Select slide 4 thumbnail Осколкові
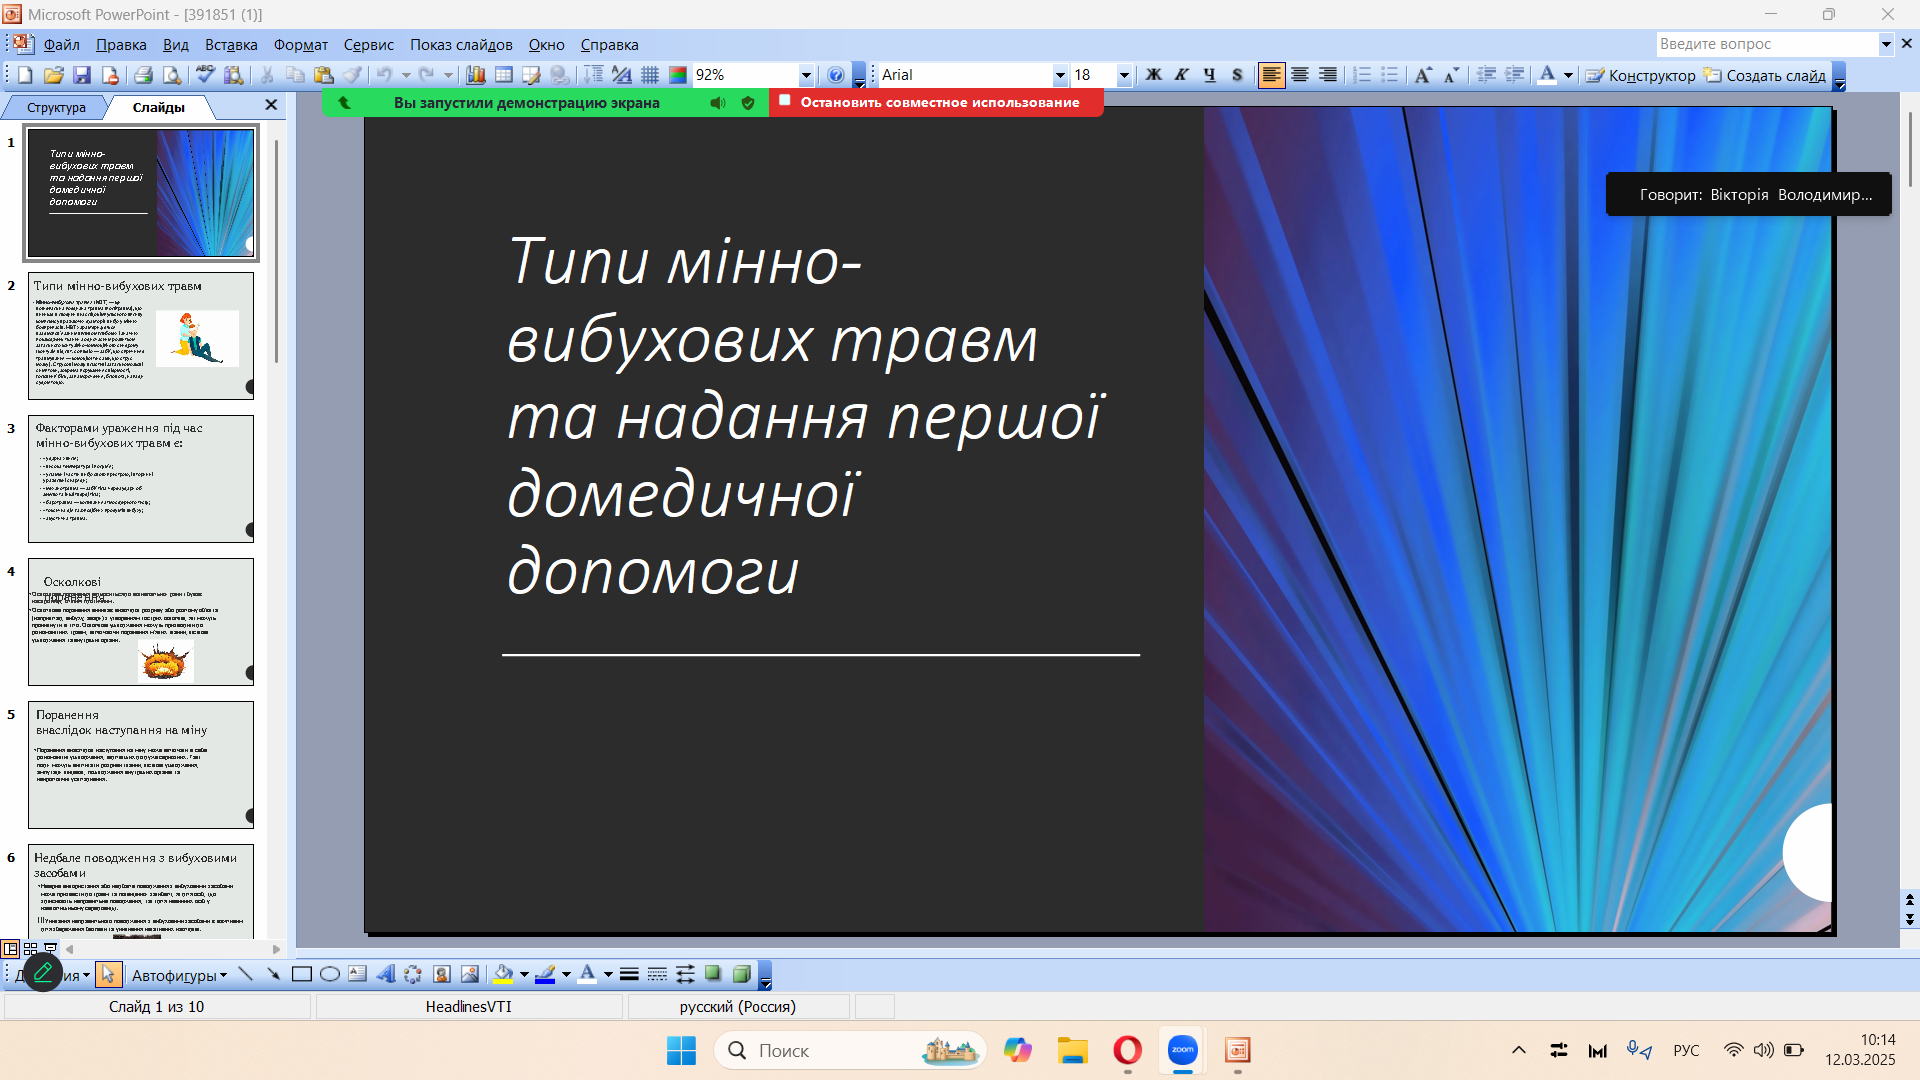 [141, 621]
